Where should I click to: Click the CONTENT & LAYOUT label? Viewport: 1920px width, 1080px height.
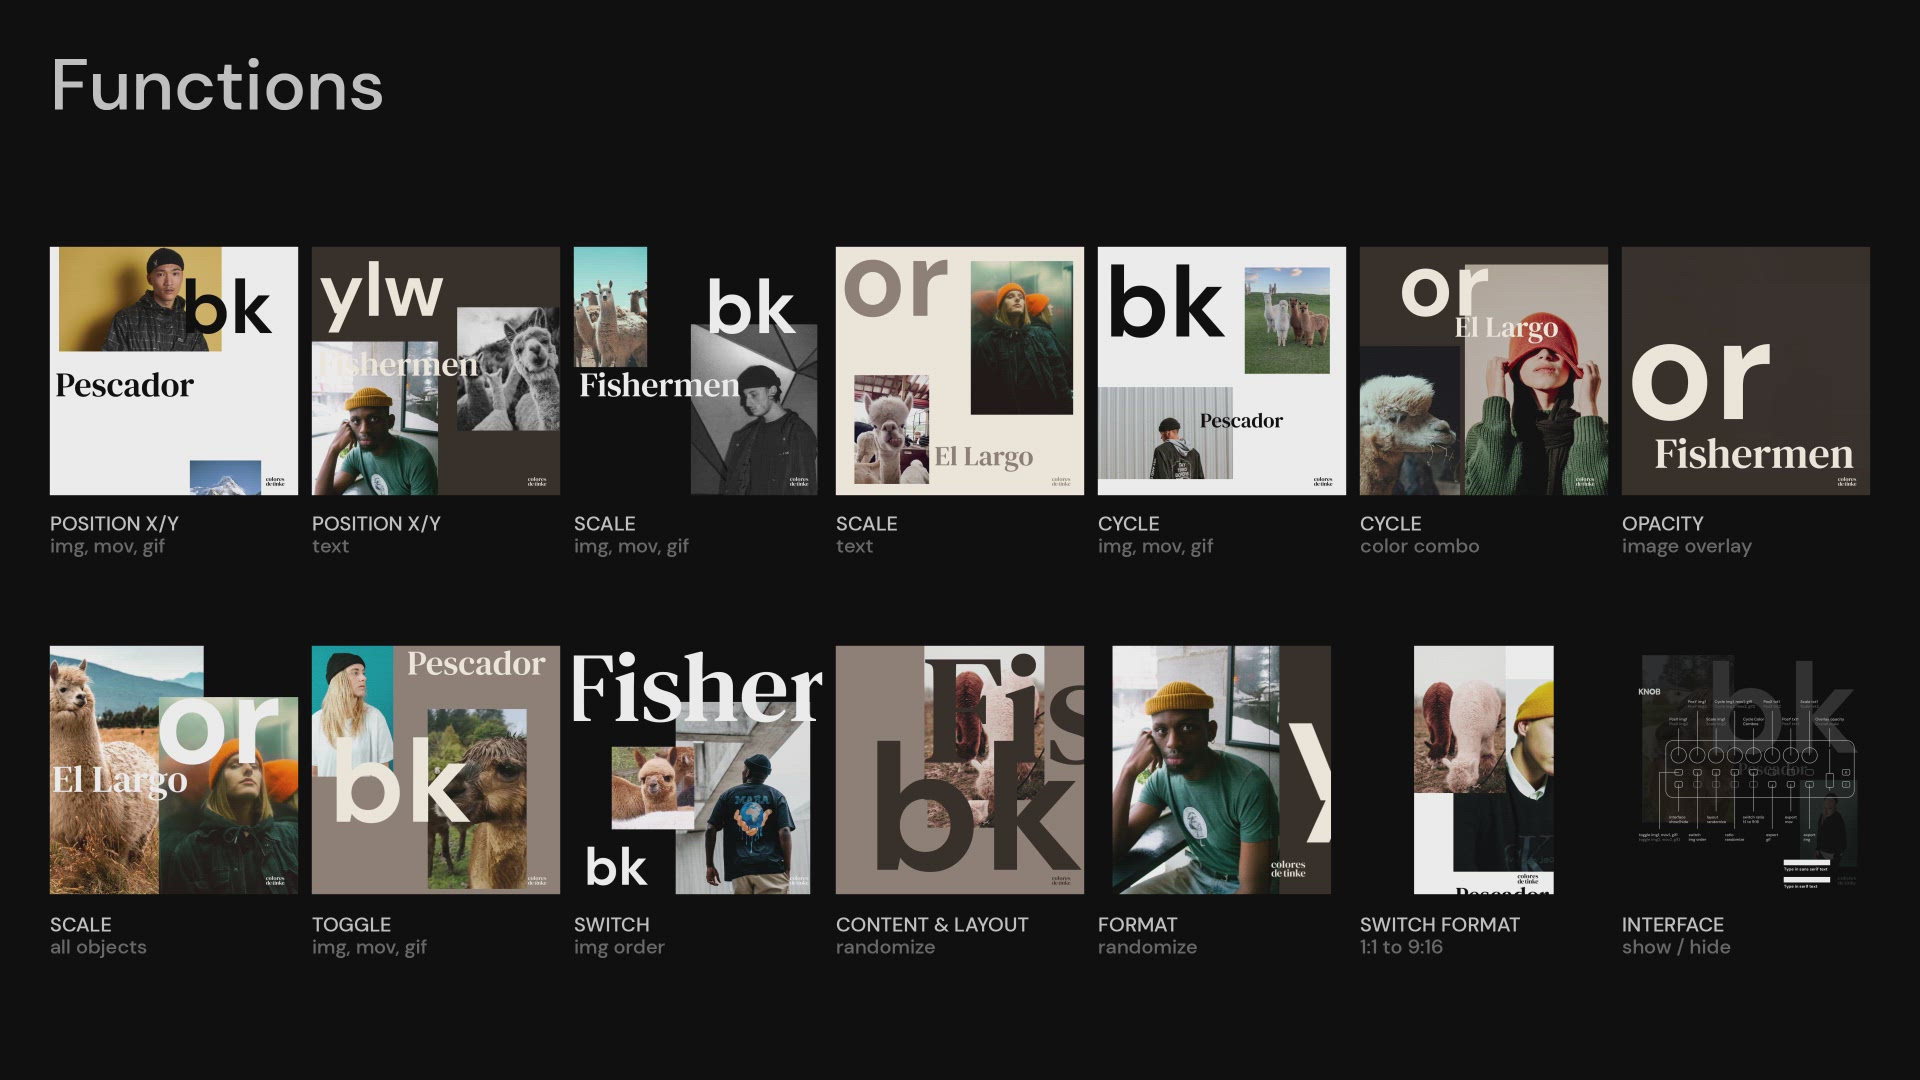click(932, 925)
